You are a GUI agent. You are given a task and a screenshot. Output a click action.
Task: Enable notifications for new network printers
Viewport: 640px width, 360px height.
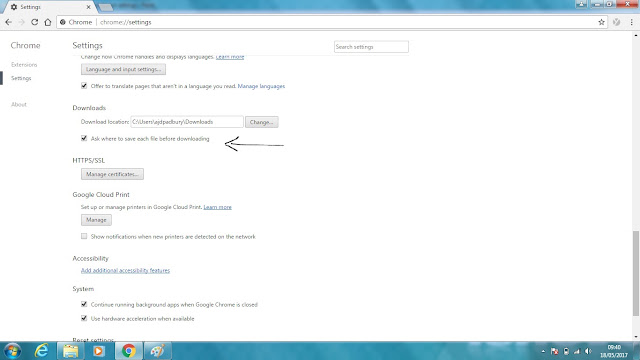coord(84,236)
